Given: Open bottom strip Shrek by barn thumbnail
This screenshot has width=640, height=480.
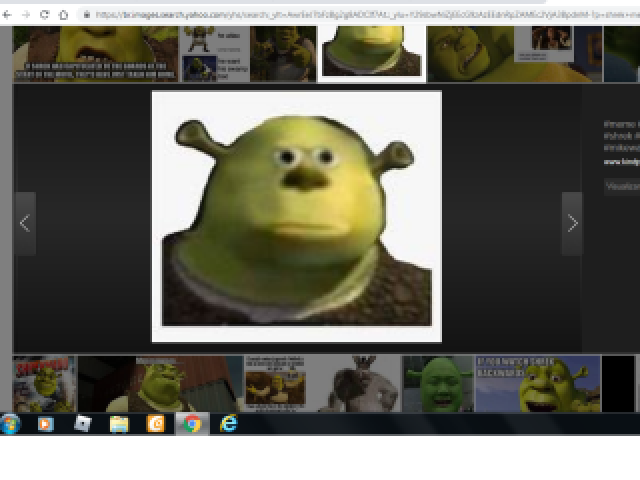Looking at the screenshot, I should (160, 384).
